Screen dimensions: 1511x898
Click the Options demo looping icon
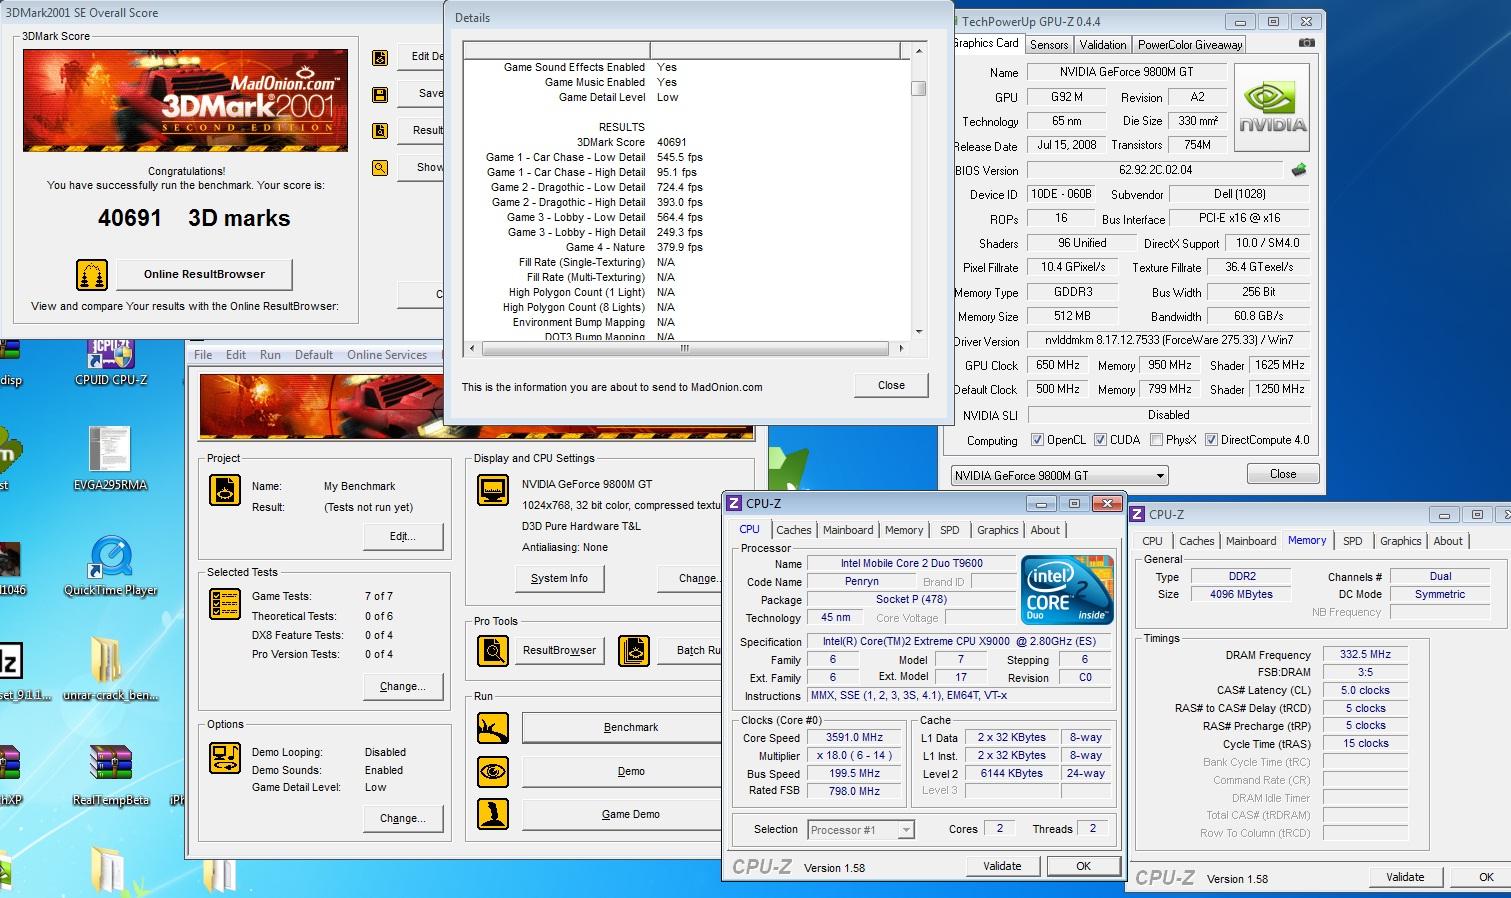pyautogui.click(x=225, y=758)
